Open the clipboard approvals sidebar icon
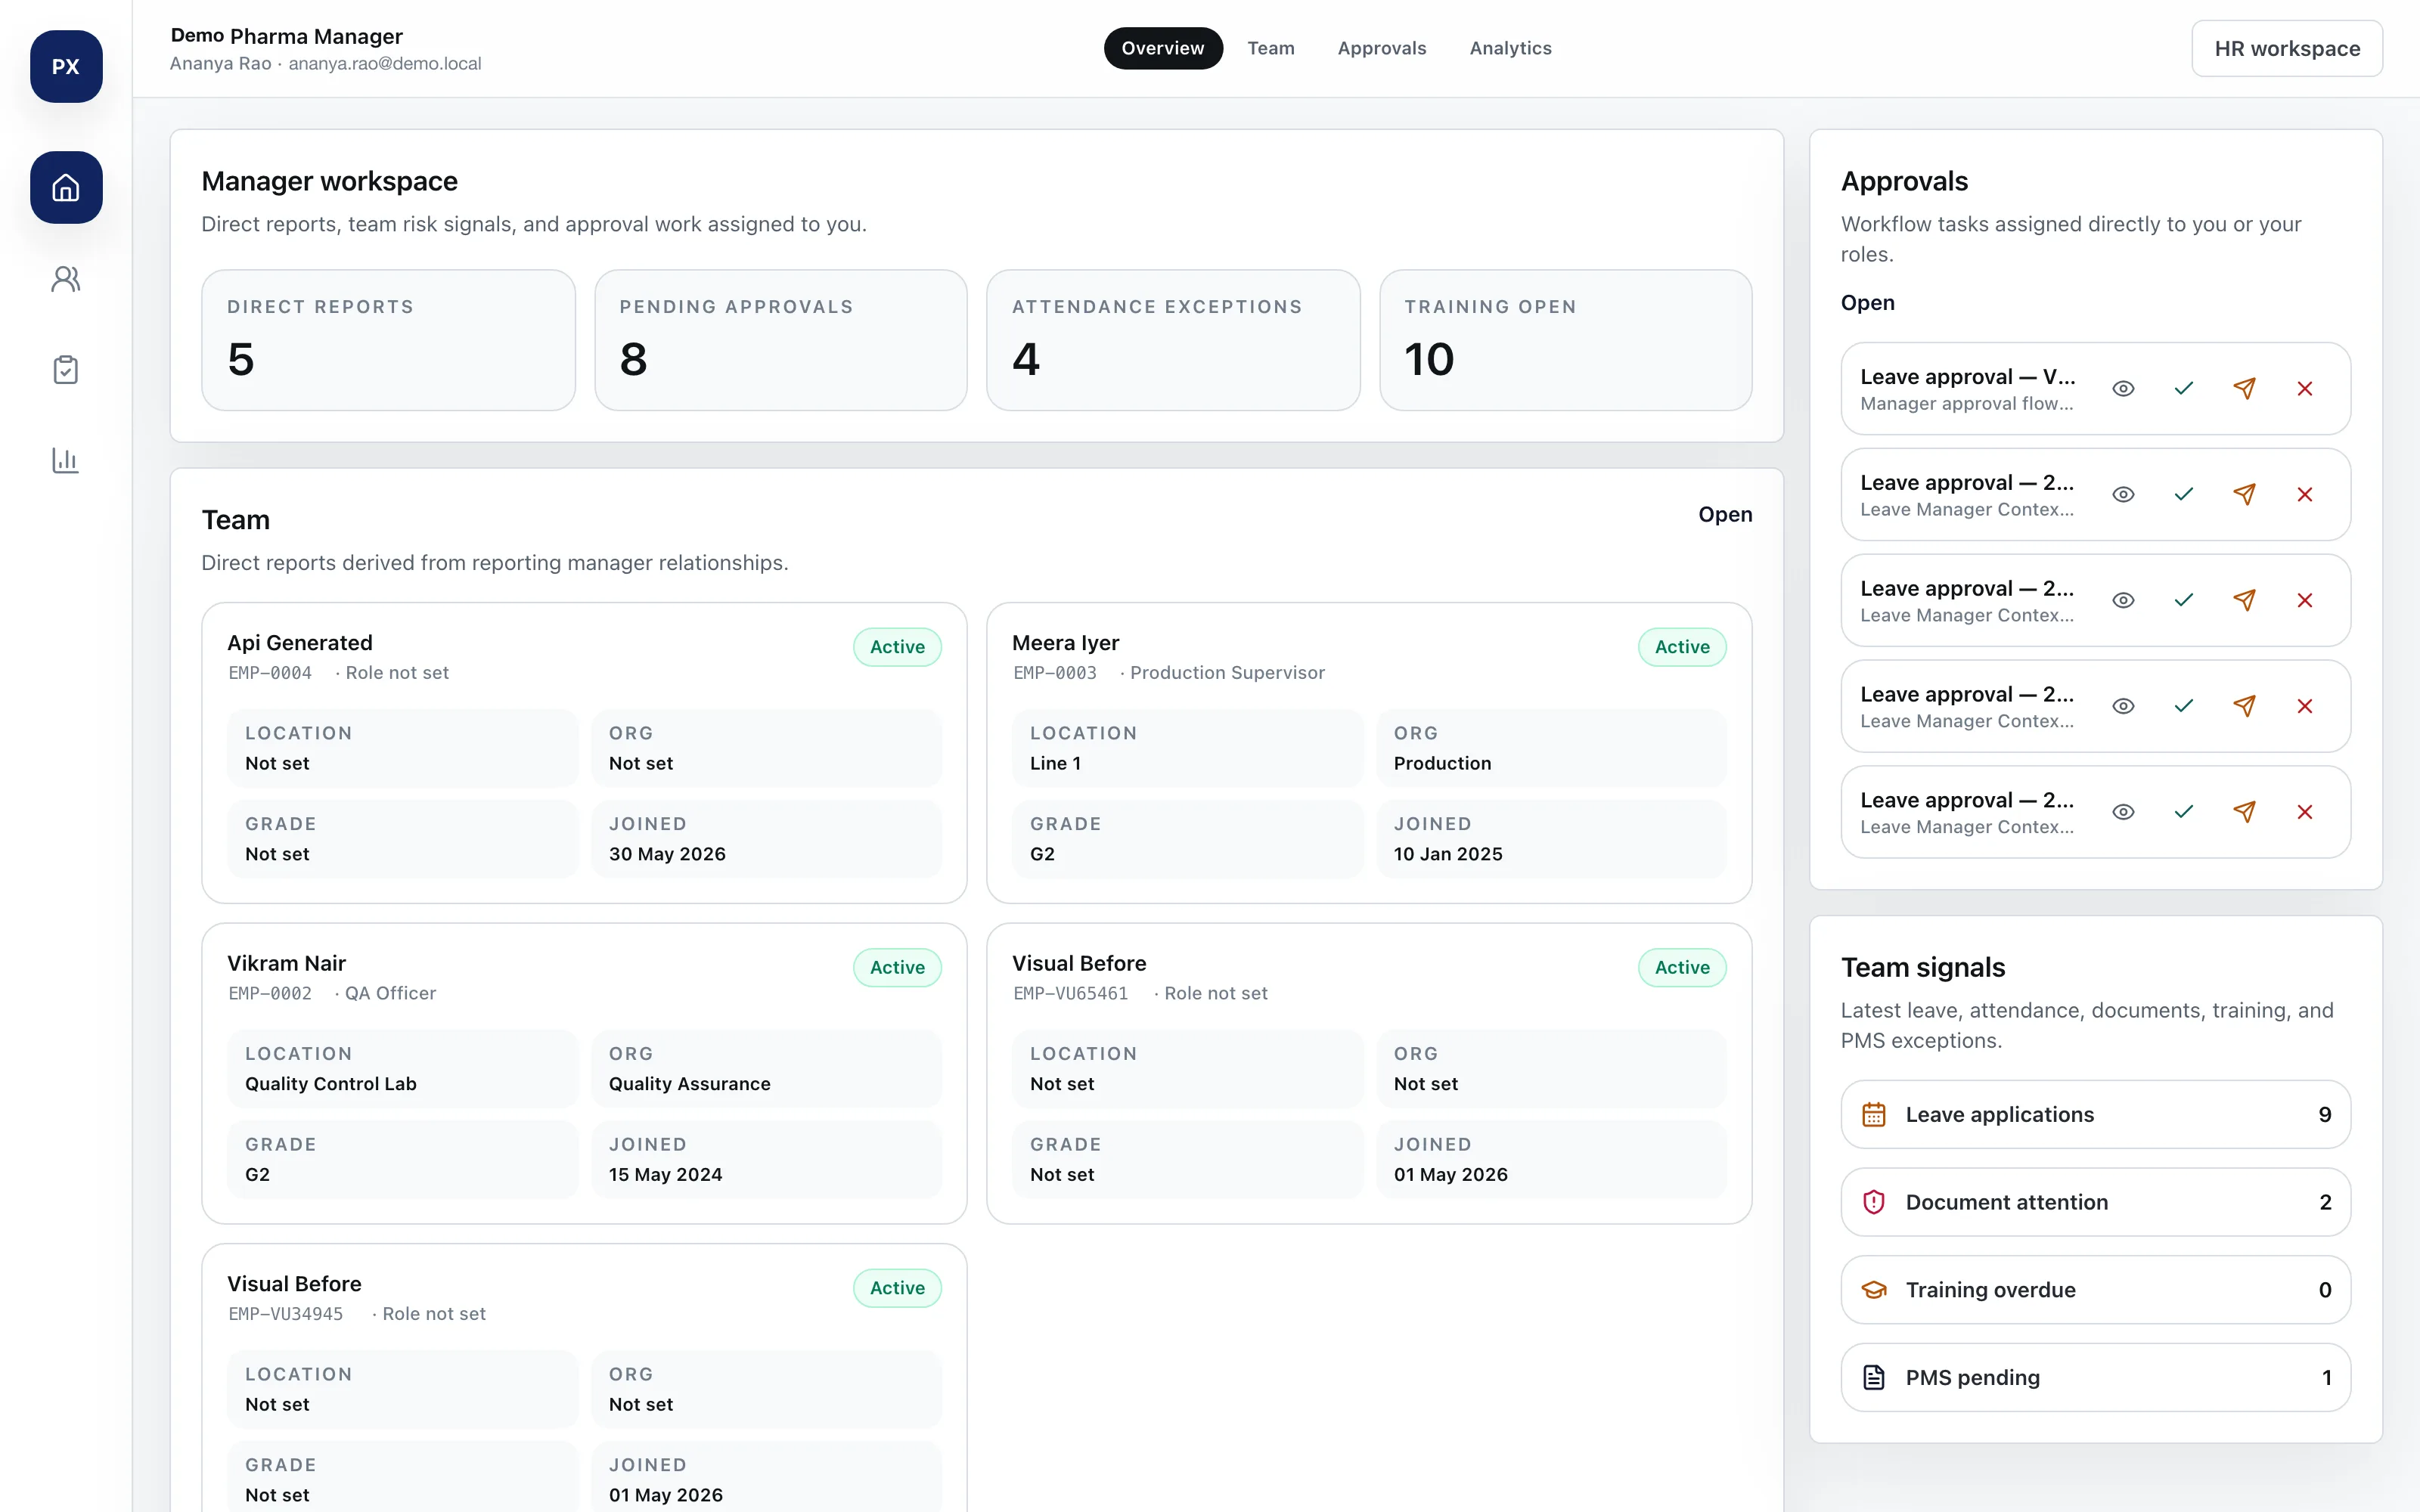The height and width of the screenshot is (1512, 2420). [x=66, y=370]
